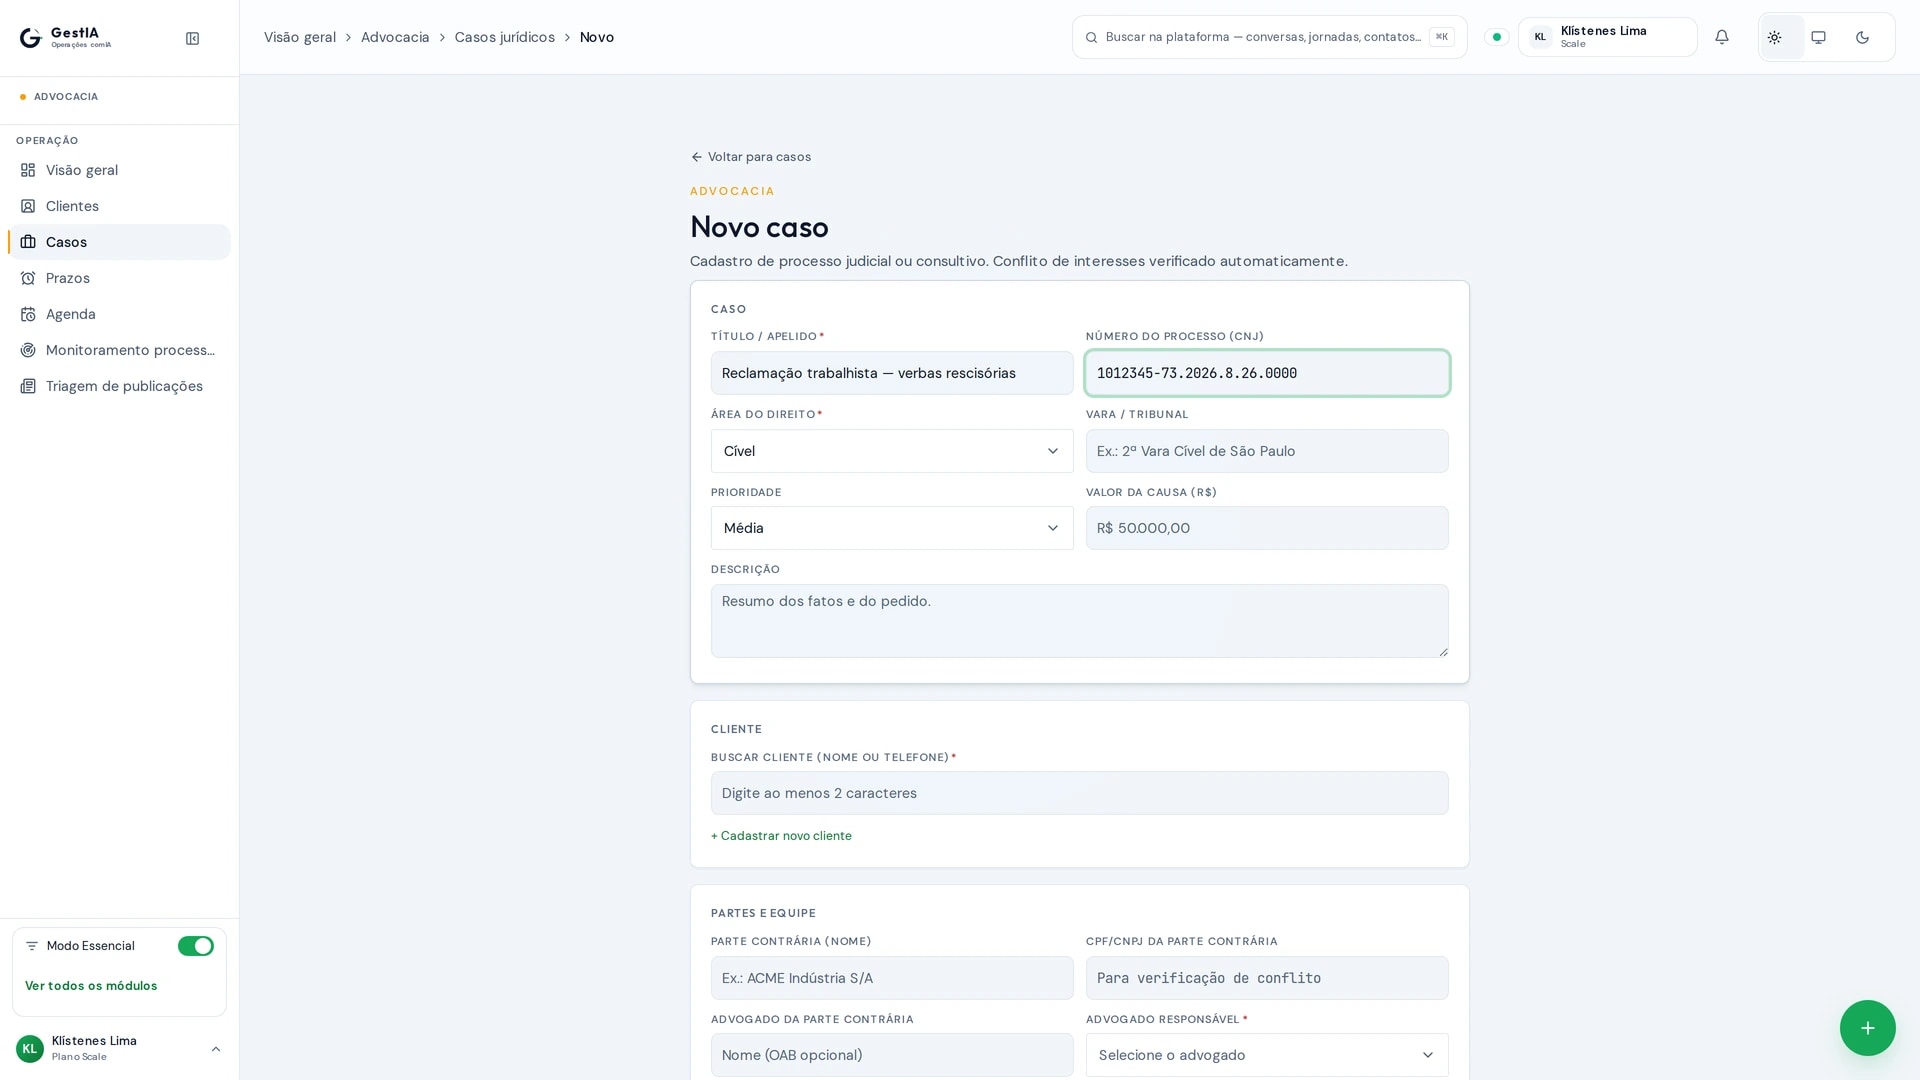This screenshot has height=1080, width=1920.
Task: Click Cadastrar novo cliente link
Action: [781, 836]
